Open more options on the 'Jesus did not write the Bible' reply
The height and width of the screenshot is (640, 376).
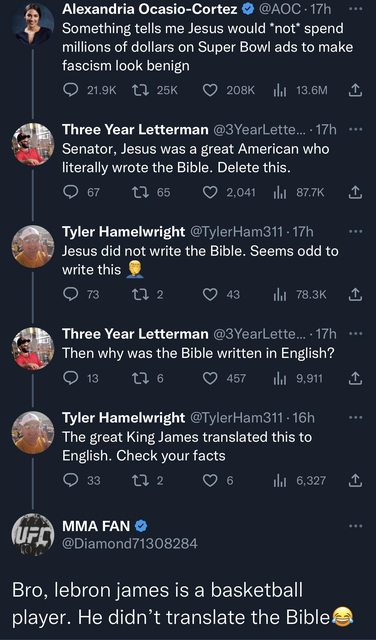356,232
